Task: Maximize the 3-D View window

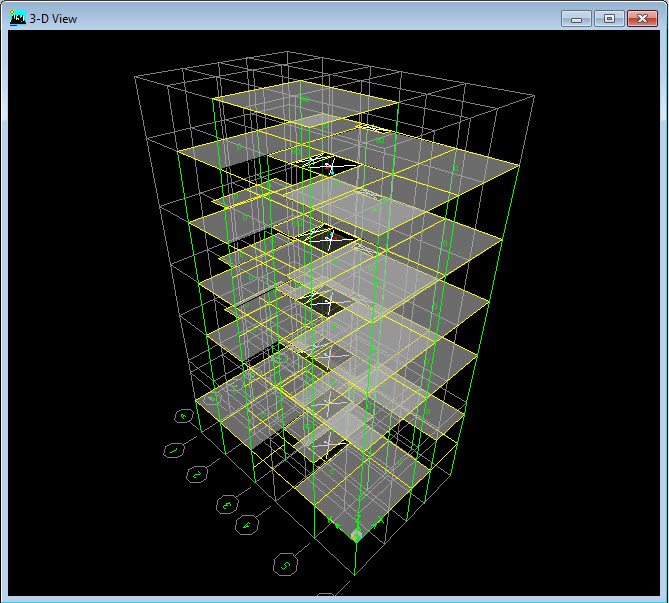Action: coord(609,18)
